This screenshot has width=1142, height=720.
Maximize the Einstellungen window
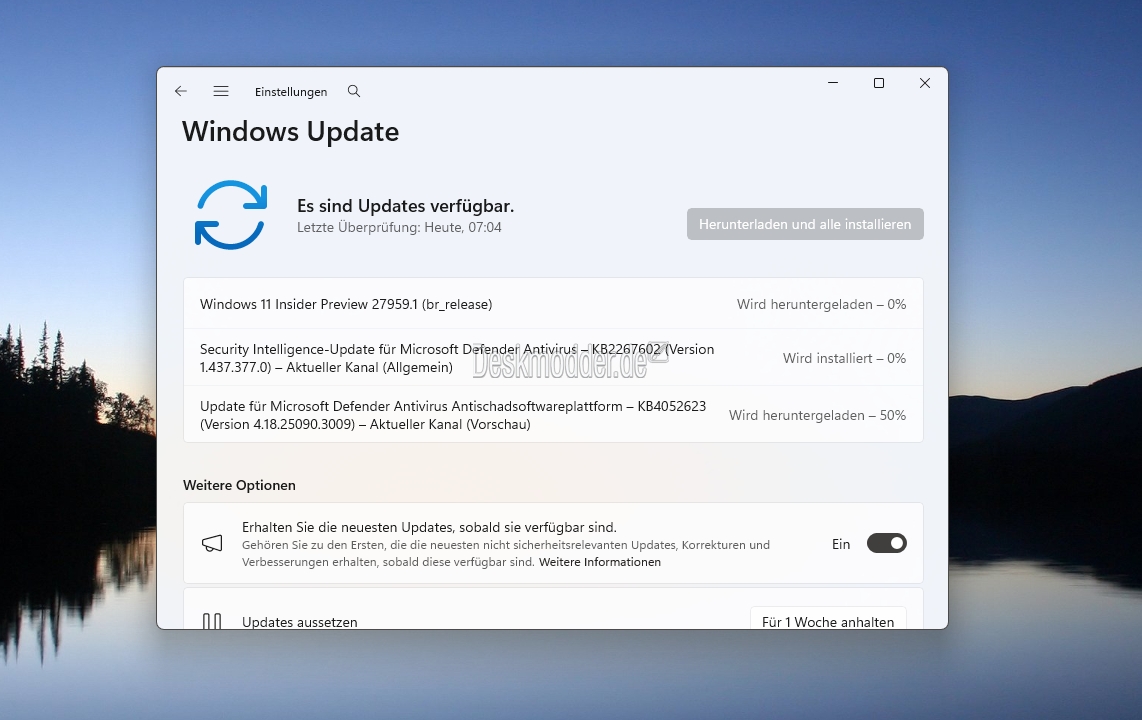point(879,83)
